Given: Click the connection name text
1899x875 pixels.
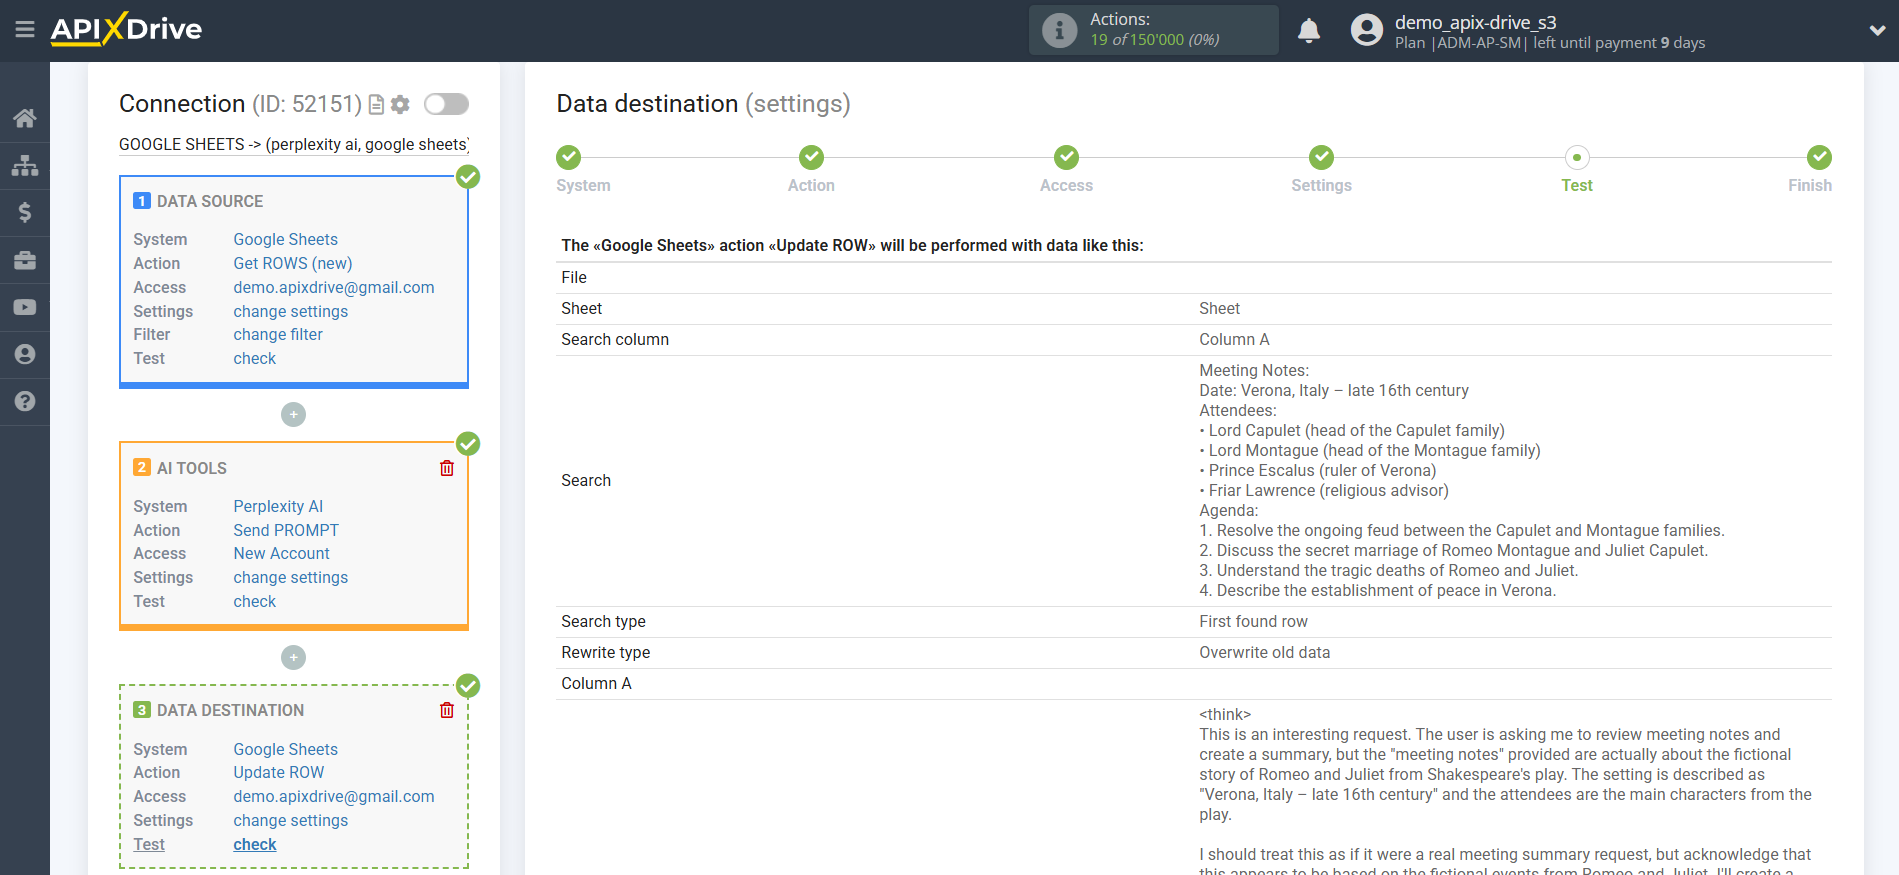Looking at the screenshot, I should click(x=294, y=144).
